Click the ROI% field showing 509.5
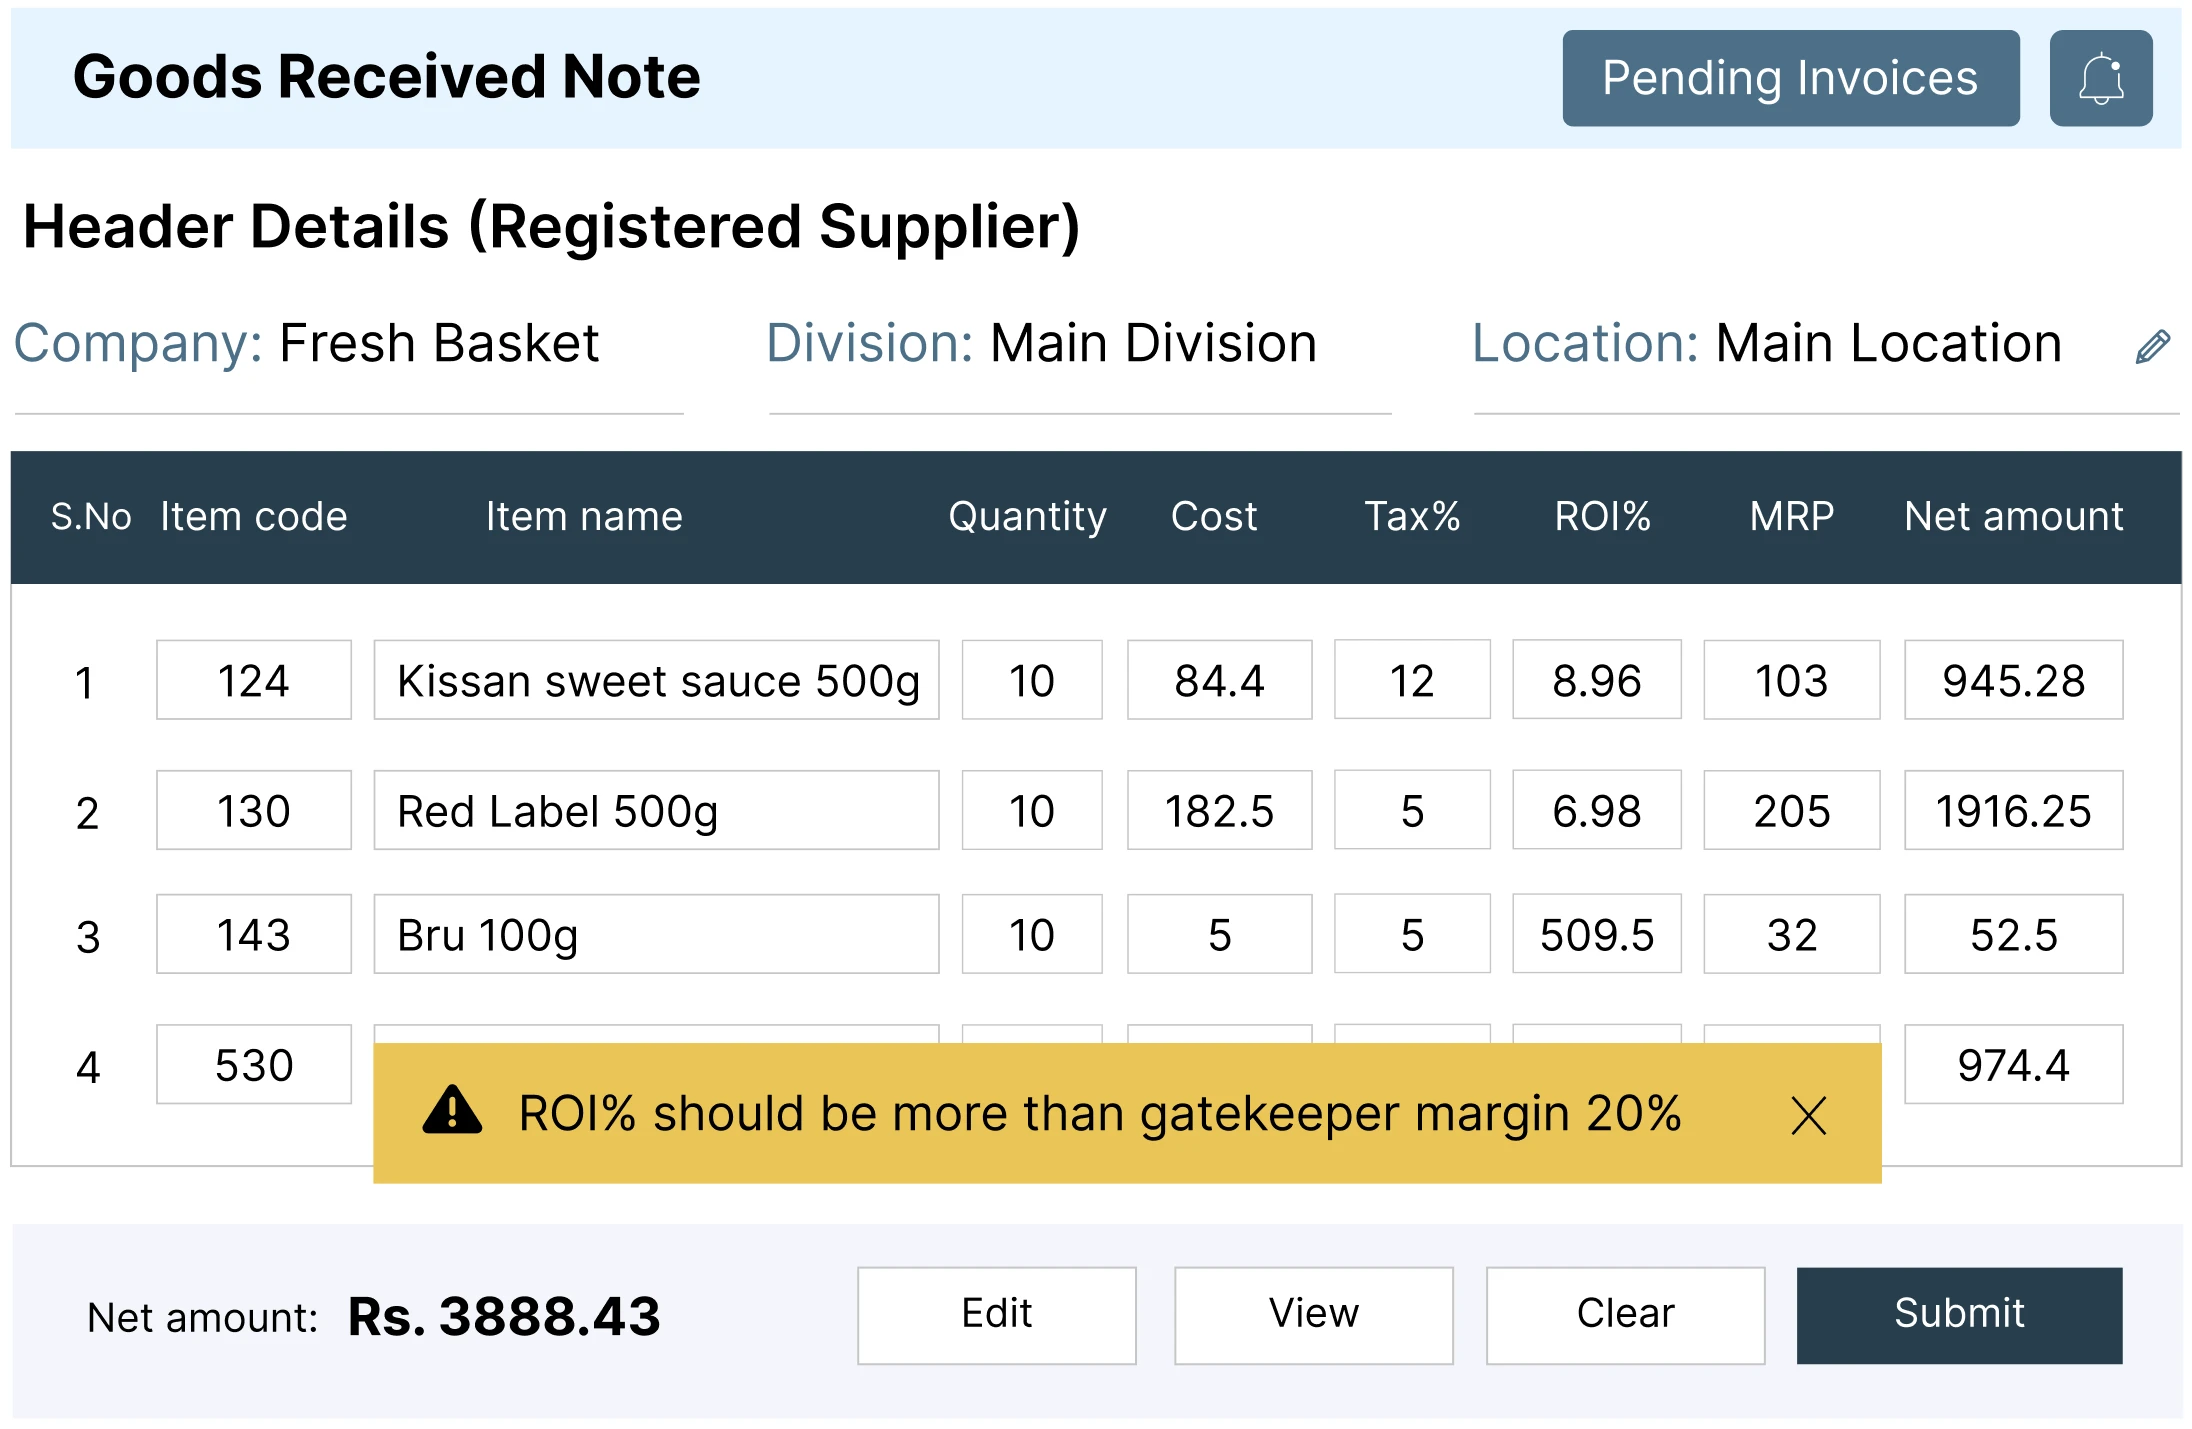The width and height of the screenshot is (2192, 1429). pyautogui.click(x=1596, y=934)
